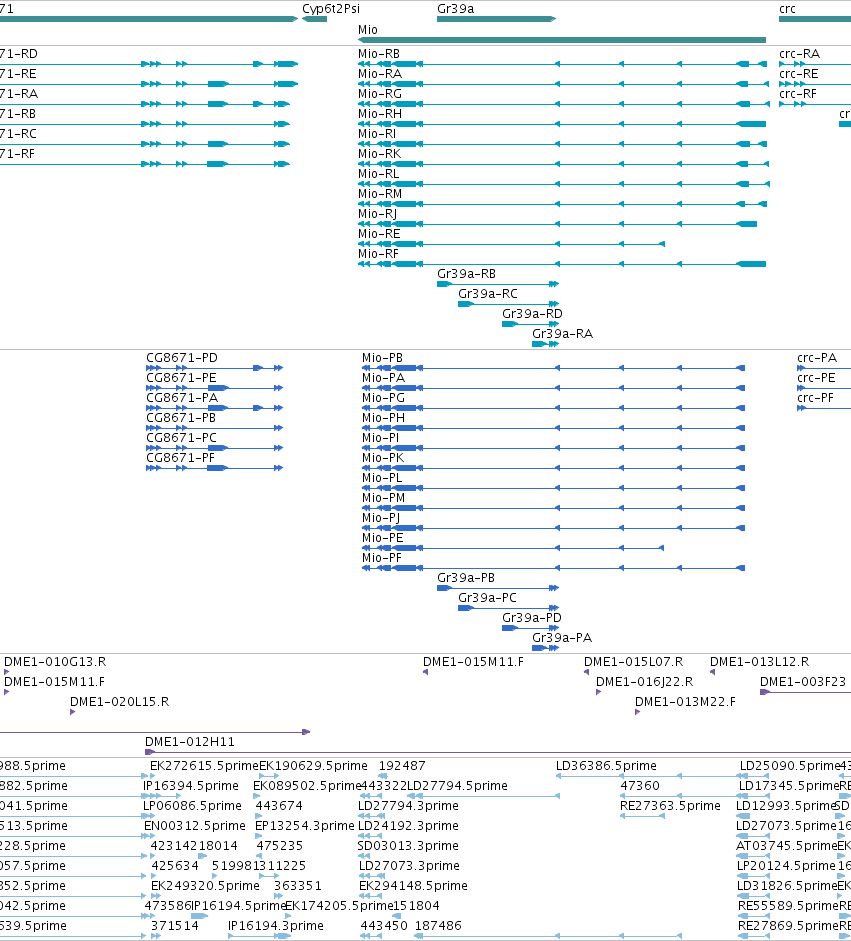This screenshot has width=851, height=941.
Task: Click EST label EK272615.5prime
Action: click(204, 765)
